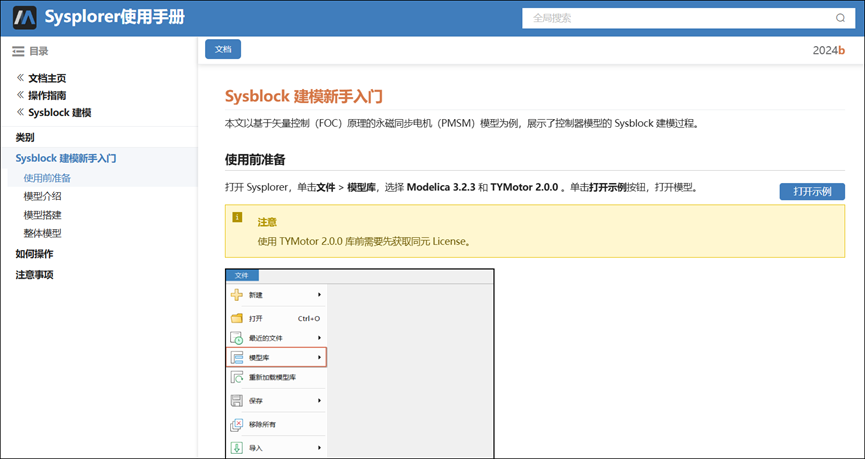Open 注意事项 in the sidebar
The image size is (865, 459).
coord(34,275)
